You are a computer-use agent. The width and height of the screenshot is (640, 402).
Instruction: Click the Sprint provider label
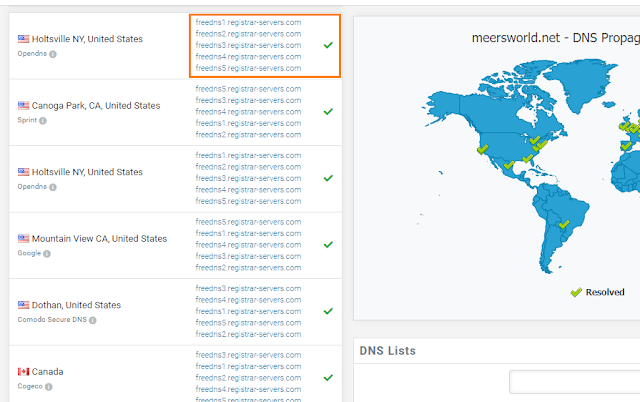click(x=27, y=120)
